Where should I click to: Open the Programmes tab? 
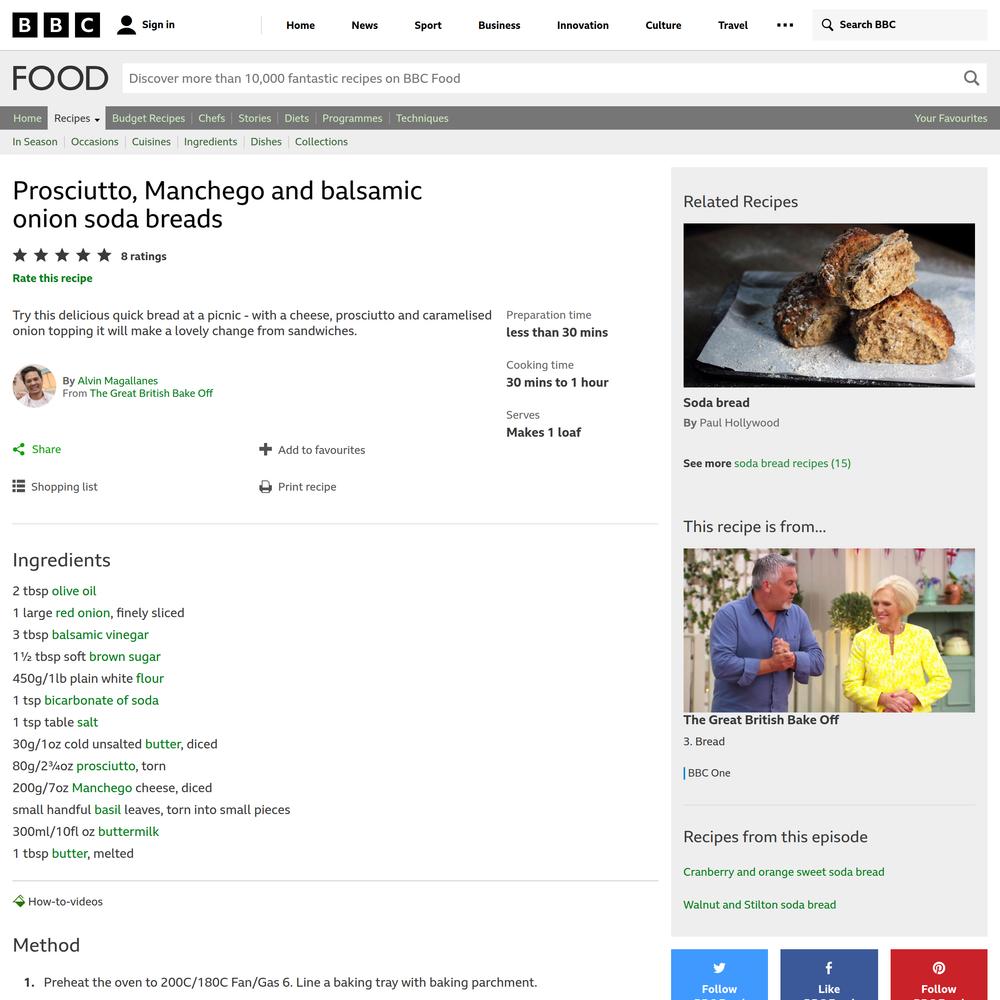pos(352,118)
